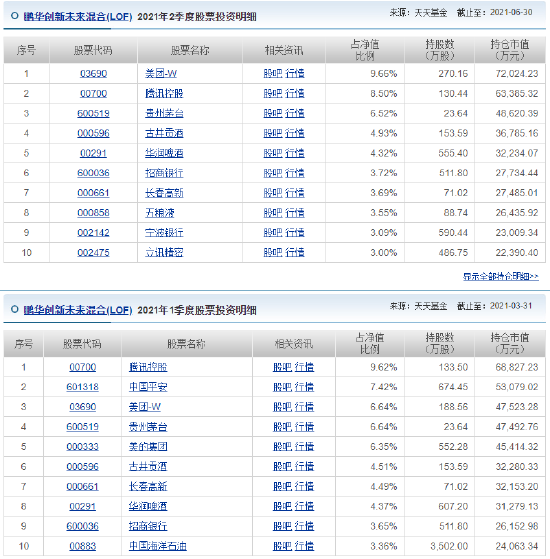
Task: Open stock code 03690 in Q2 table
Action: tap(93, 73)
